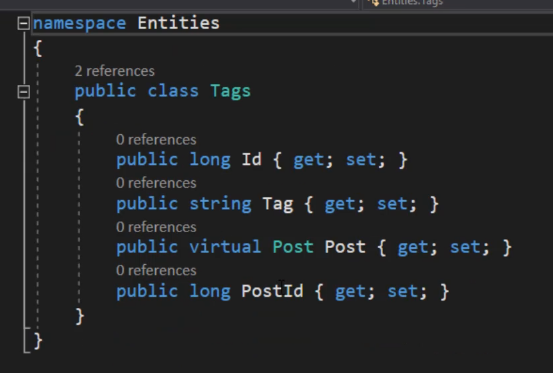Click the closing brace of the namespace
The width and height of the screenshot is (553, 373).
click(38, 341)
